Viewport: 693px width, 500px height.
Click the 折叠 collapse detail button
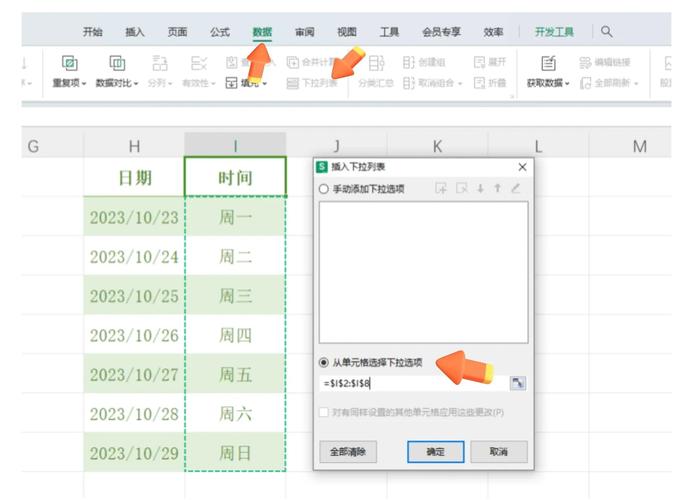[490, 83]
